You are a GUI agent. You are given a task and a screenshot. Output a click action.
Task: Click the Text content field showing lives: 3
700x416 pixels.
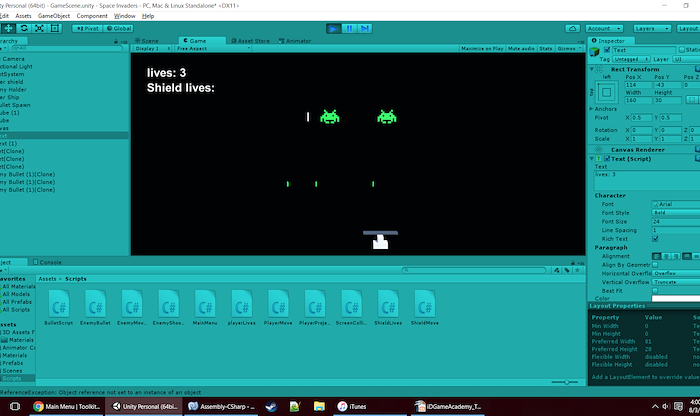coord(647,180)
